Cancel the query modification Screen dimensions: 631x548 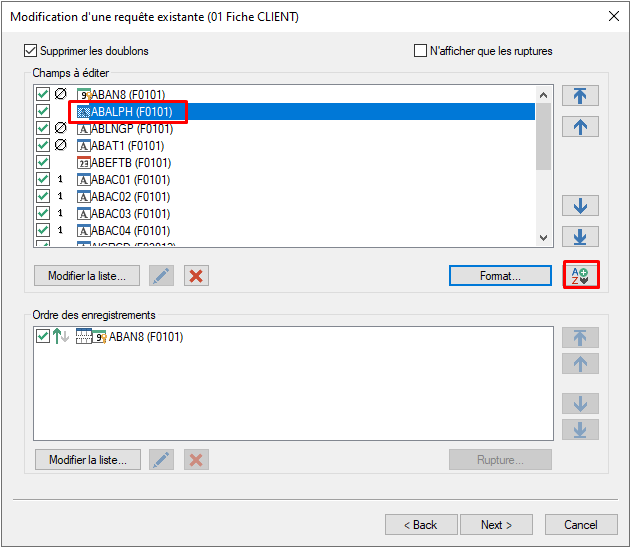(x=581, y=525)
